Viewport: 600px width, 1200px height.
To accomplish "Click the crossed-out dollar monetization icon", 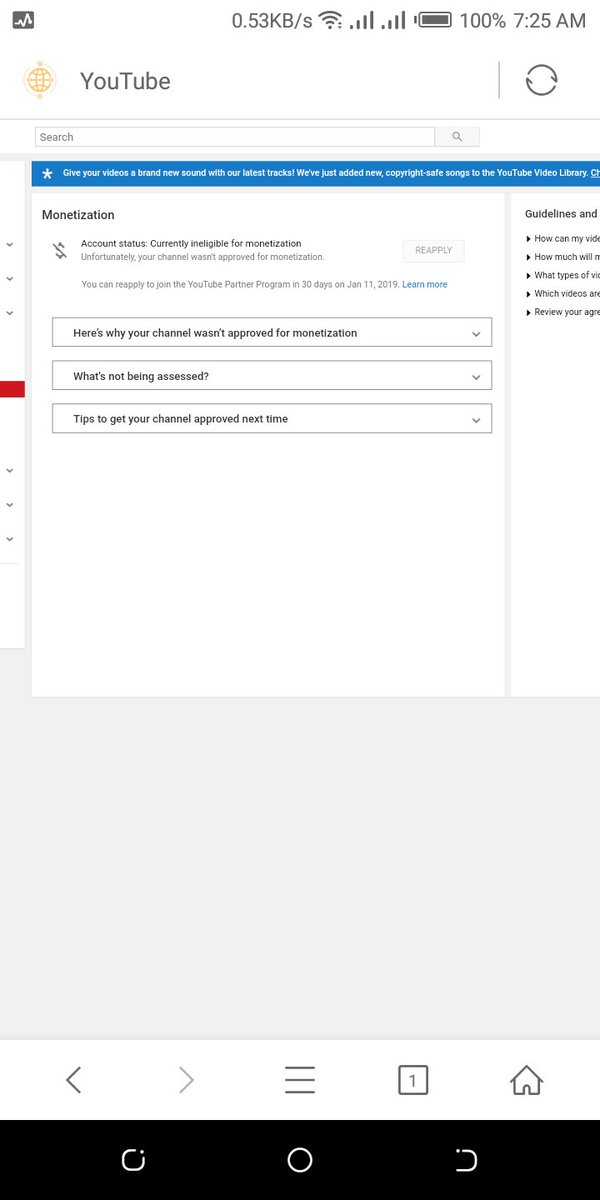I will coord(61,250).
